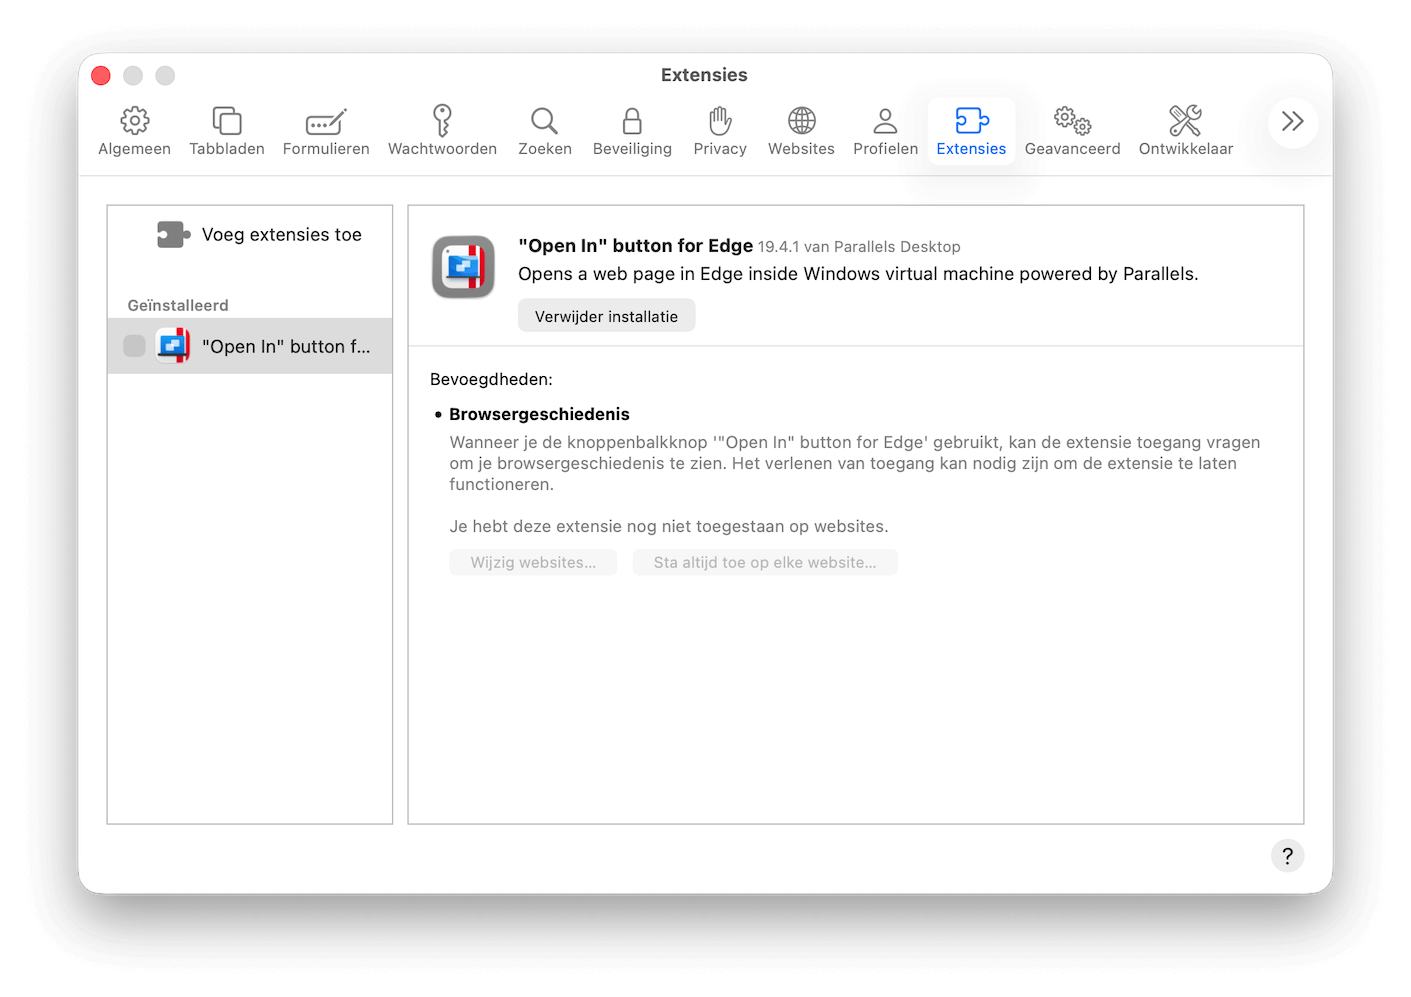Click Verwijder installatie button

(x=606, y=316)
